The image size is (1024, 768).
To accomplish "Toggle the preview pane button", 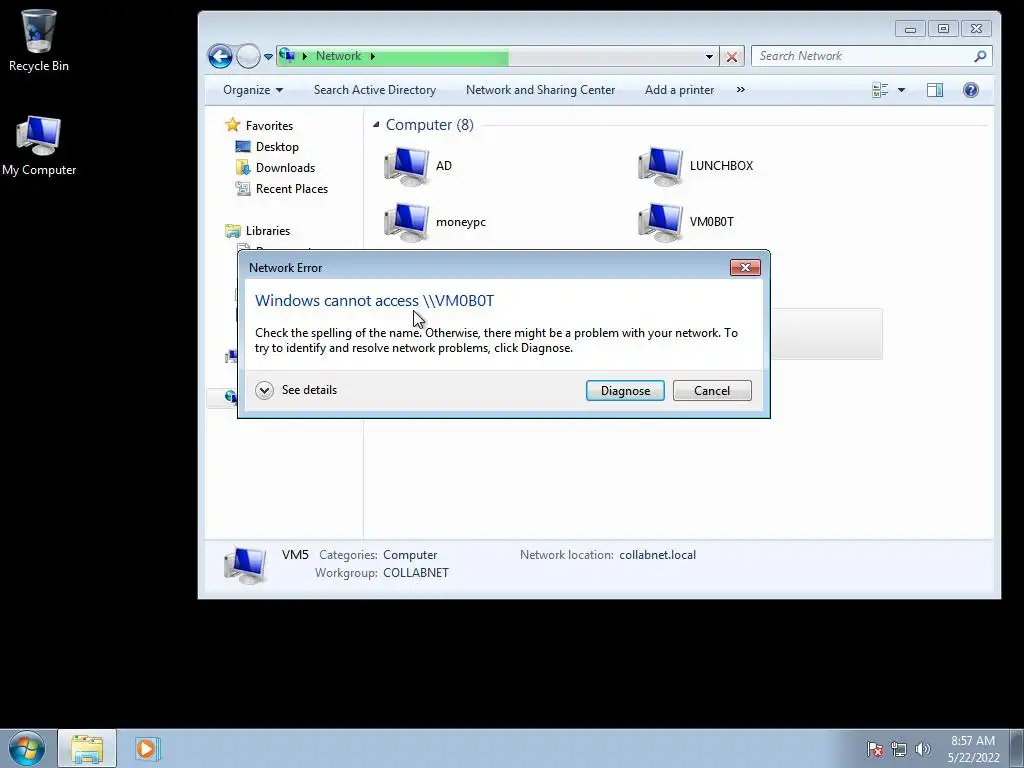I will [x=935, y=90].
